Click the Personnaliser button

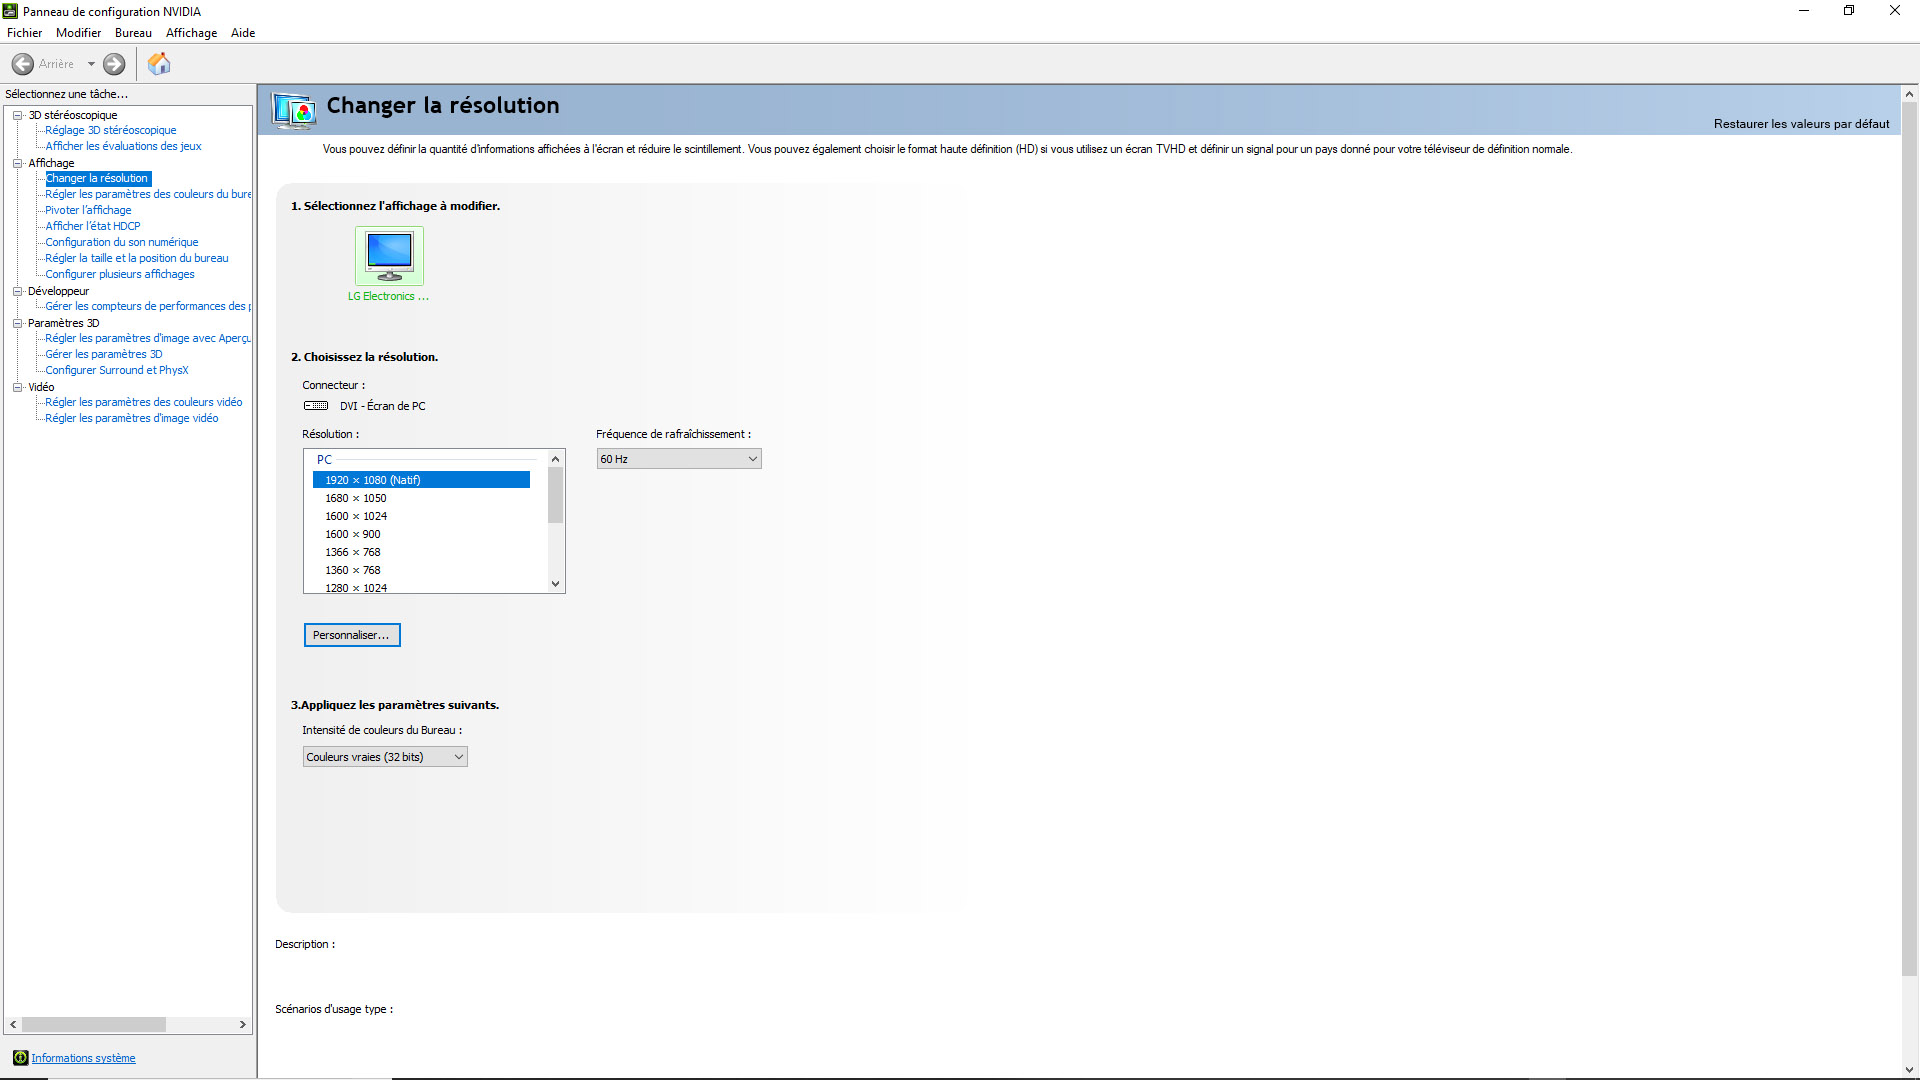[352, 635]
